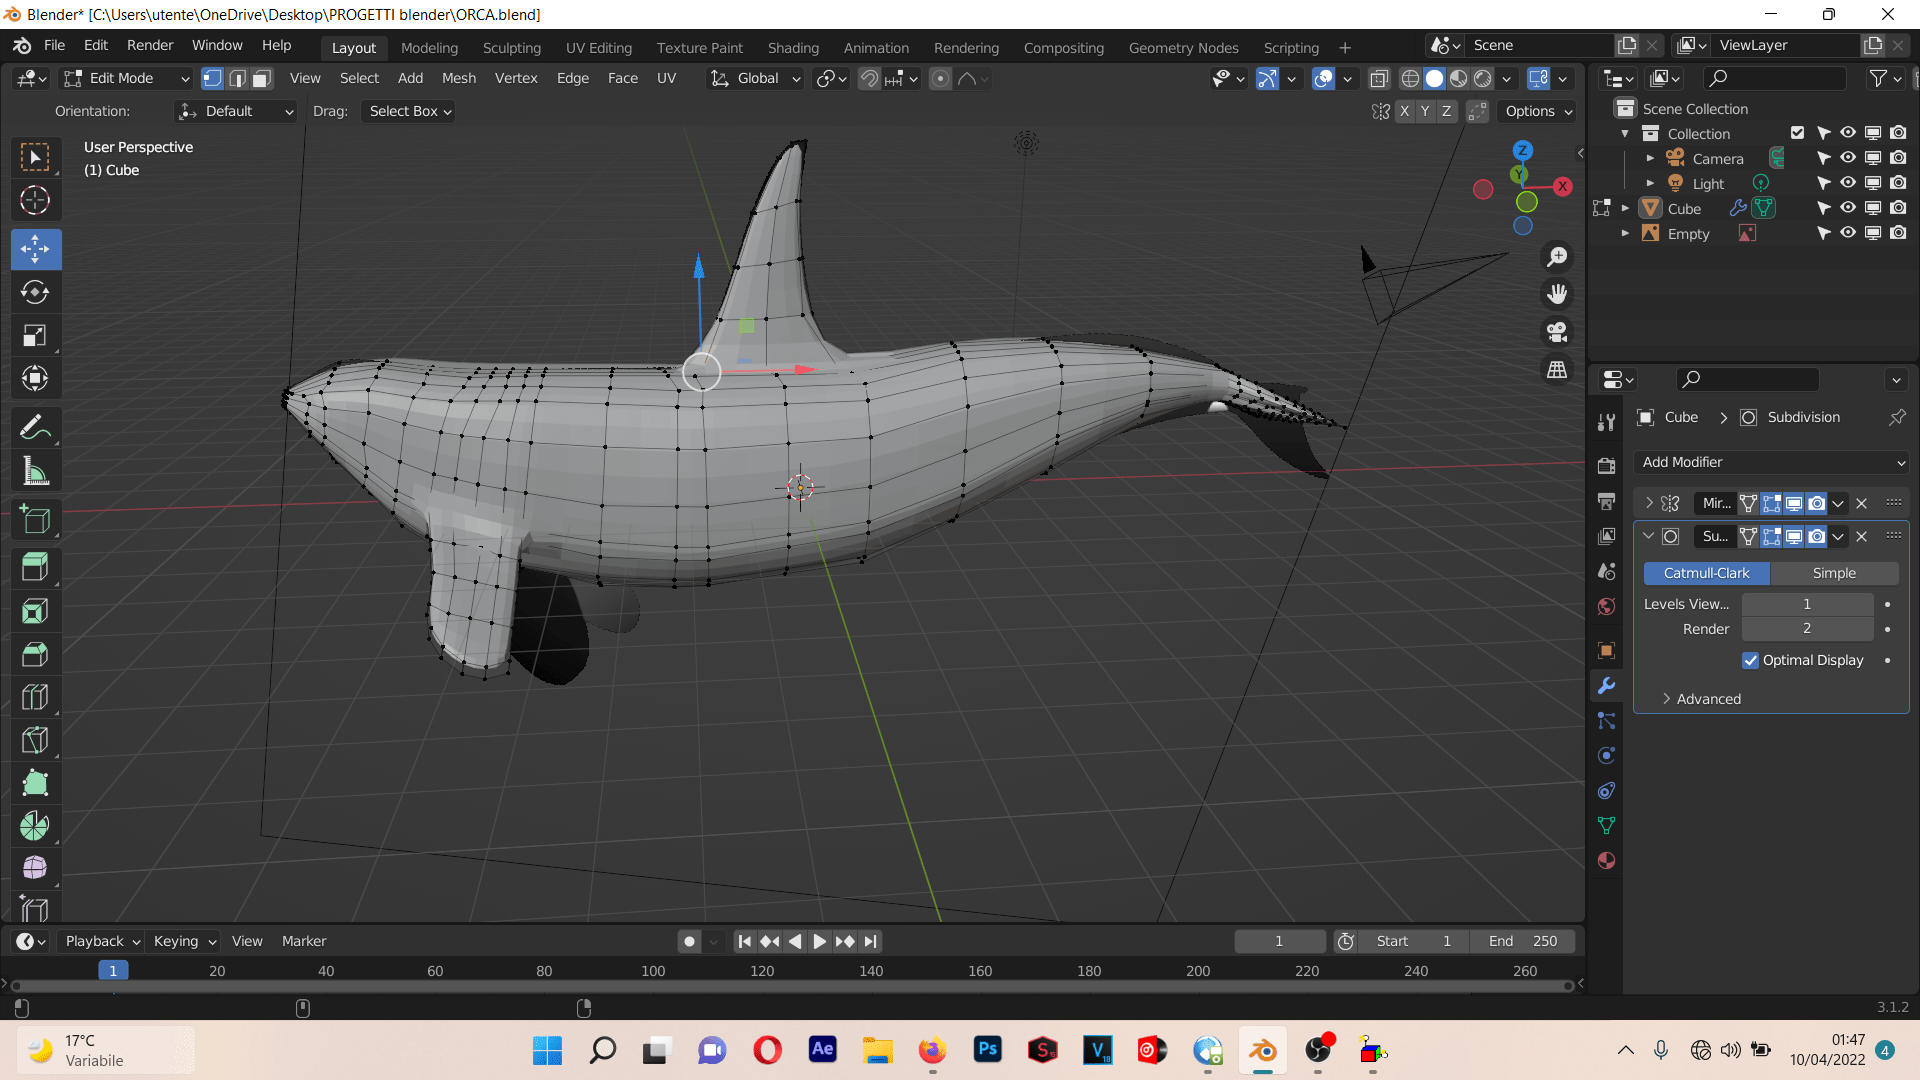Image resolution: width=1920 pixels, height=1080 pixels.
Task: Select the Cursor tool in the toolbar
Action: click(35, 200)
